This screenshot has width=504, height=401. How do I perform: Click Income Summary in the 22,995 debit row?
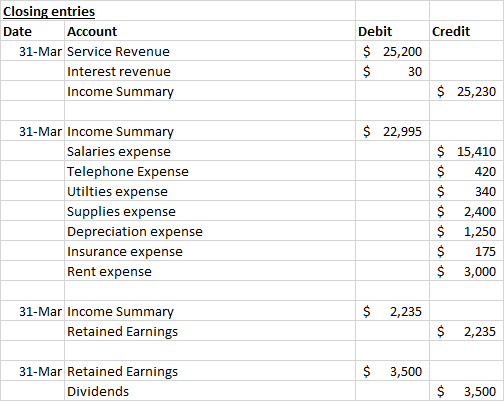[210, 131]
